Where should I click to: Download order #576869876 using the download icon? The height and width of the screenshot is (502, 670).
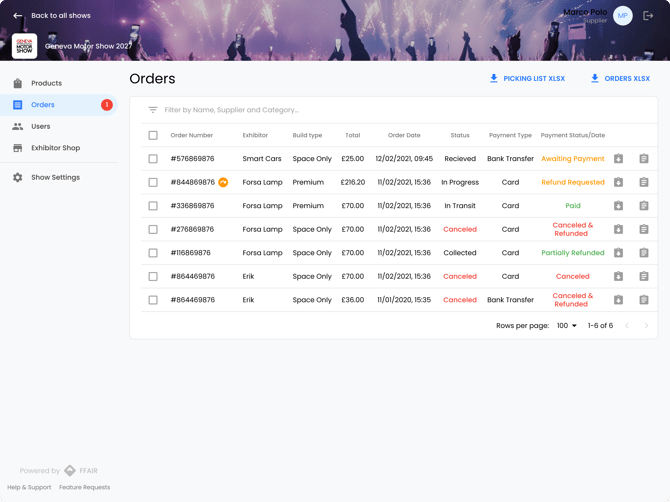(x=618, y=159)
